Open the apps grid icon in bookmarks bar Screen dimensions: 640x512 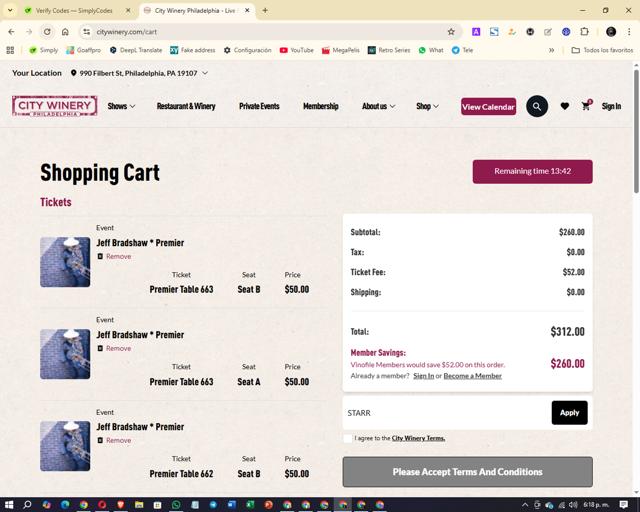tap(10, 50)
